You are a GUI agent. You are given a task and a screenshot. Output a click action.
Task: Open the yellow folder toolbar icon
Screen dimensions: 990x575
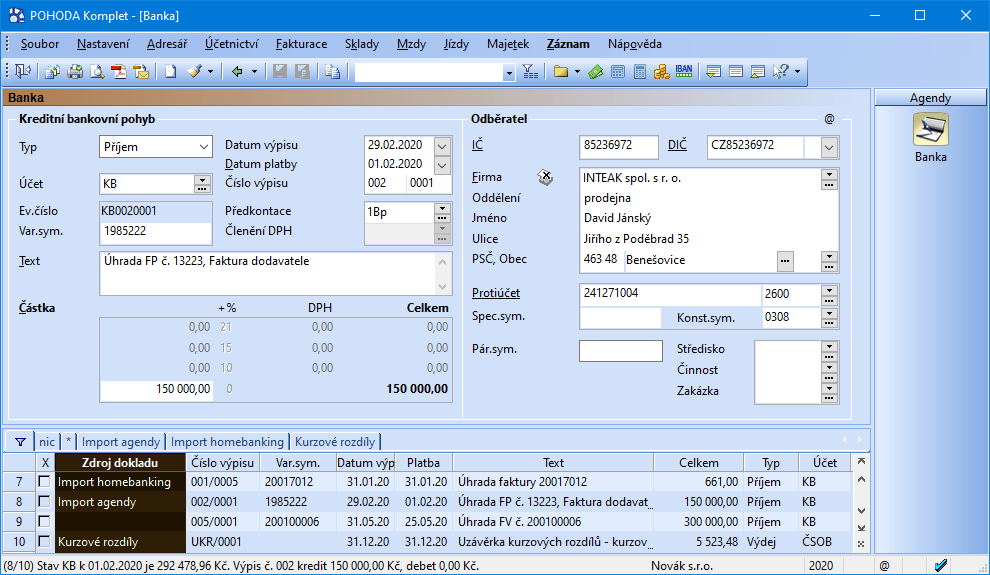click(x=561, y=72)
